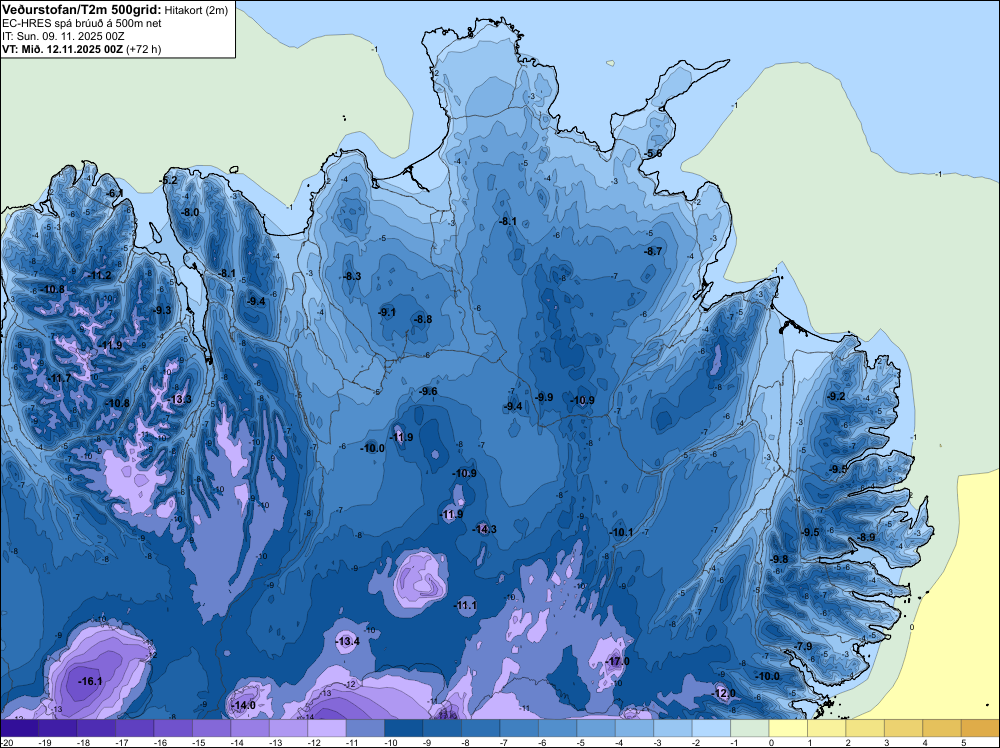Click the pale yellow legend swatch between 0 and 1
Viewport: 1000px width, 748px height.
click(x=788, y=728)
